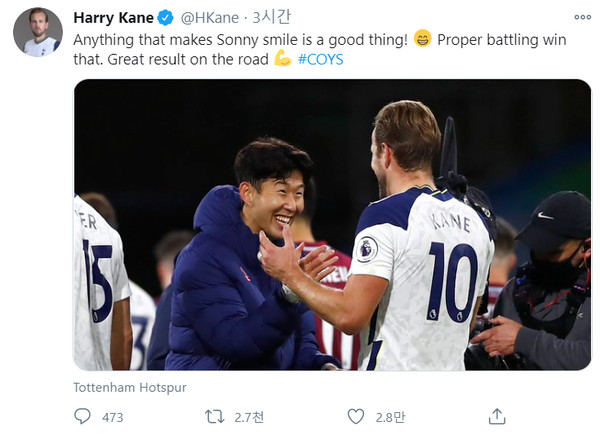The image size is (600, 435).
Task: Click the 2.8만 like count
Action: pyautogui.click(x=389, y=416)
